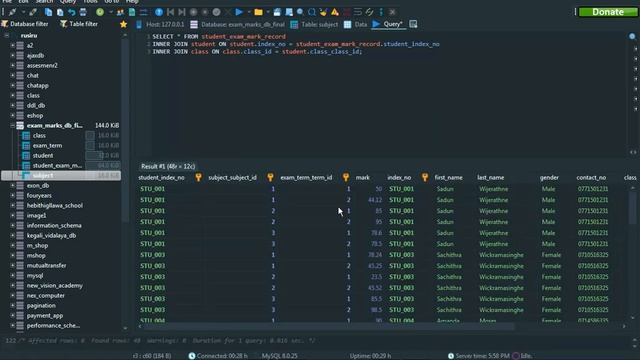640x360 pixels.
Task: Click the favorites star icon
Action: pyautogui.click(x=123, y=24)
